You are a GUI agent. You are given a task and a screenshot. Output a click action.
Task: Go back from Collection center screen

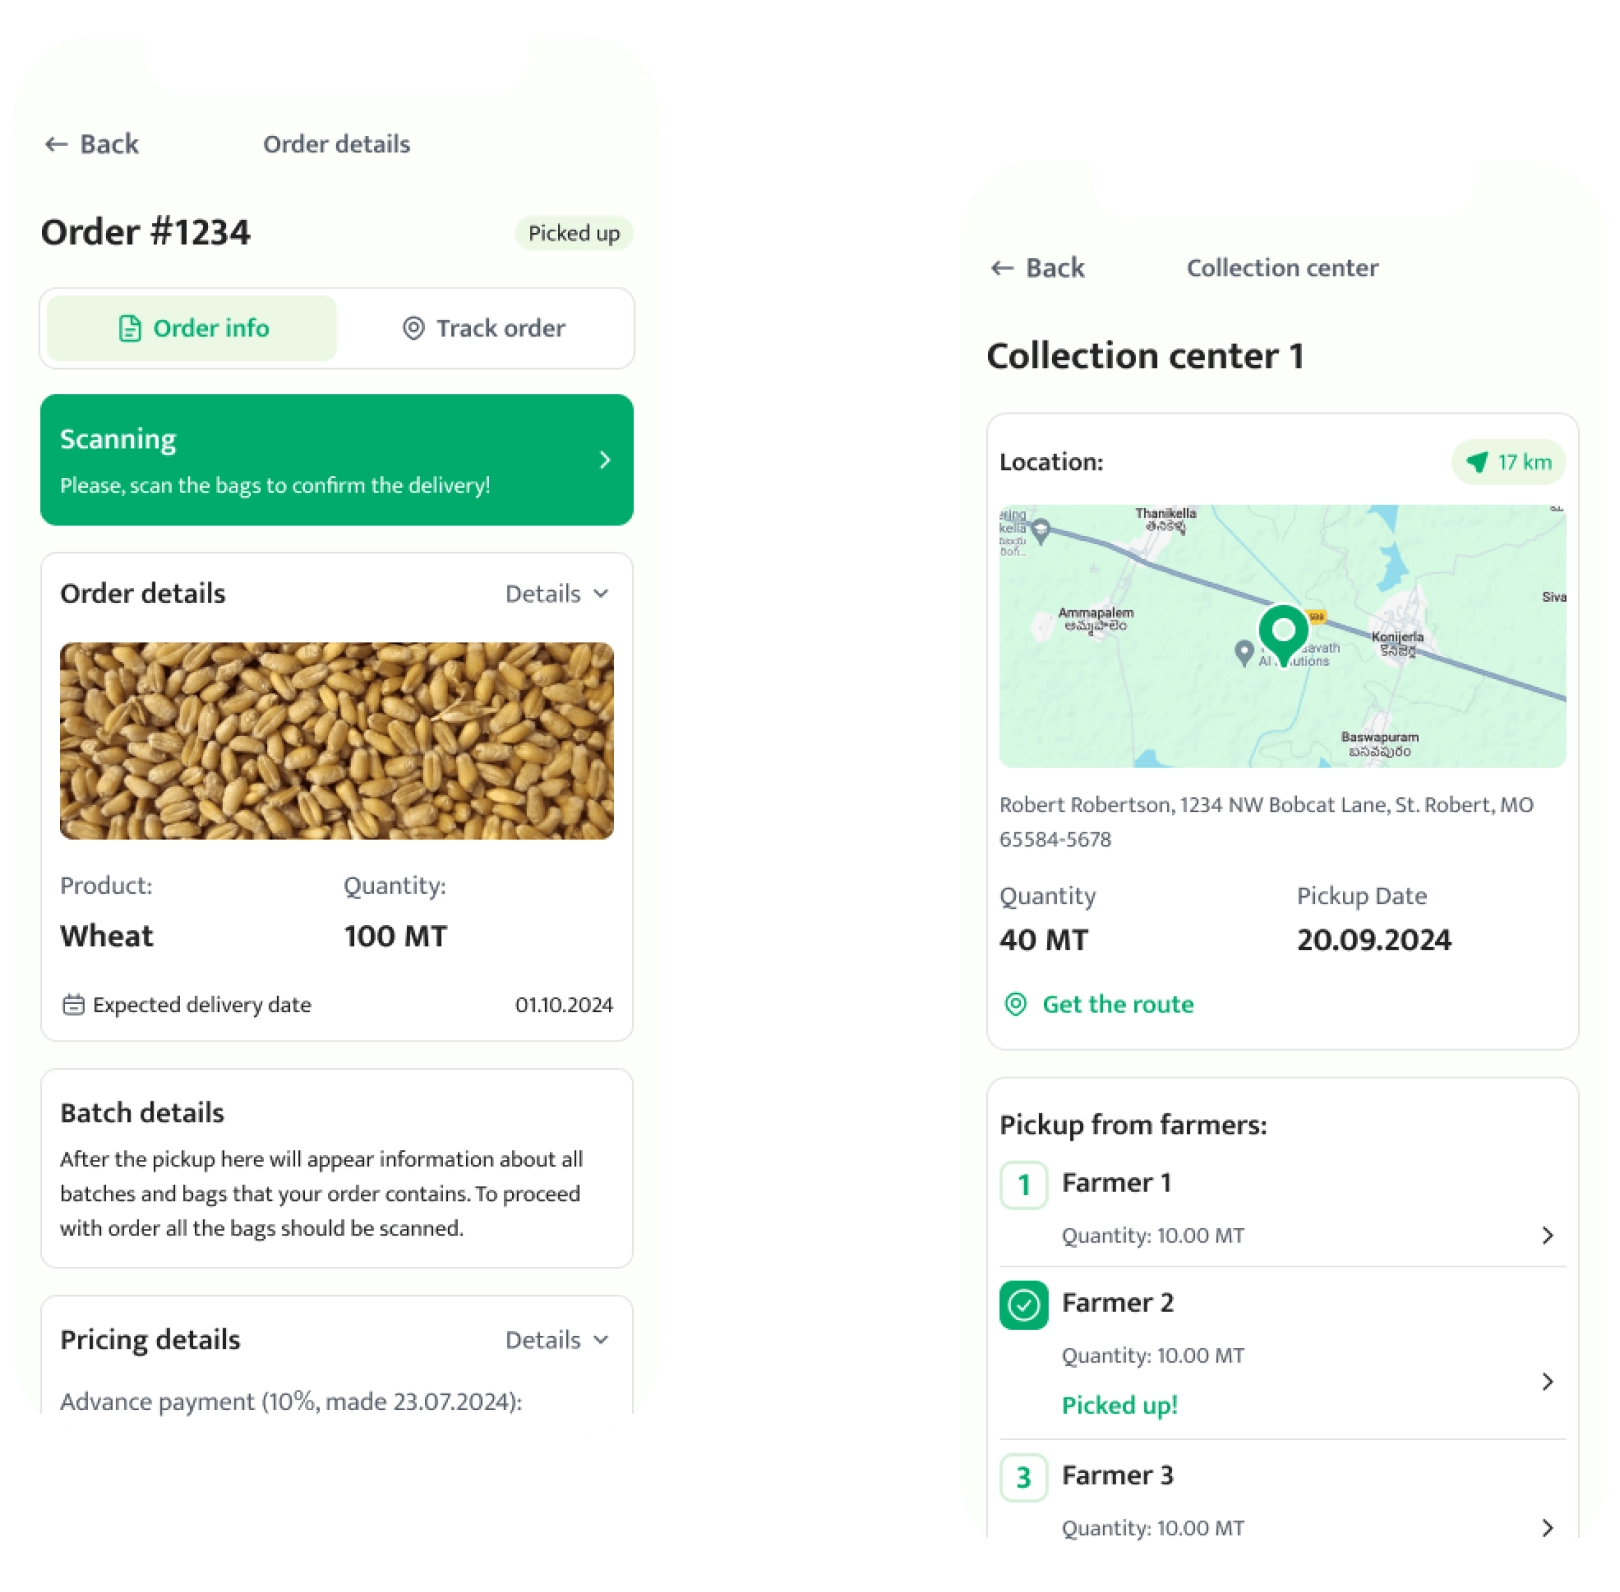coord(1037,268)
